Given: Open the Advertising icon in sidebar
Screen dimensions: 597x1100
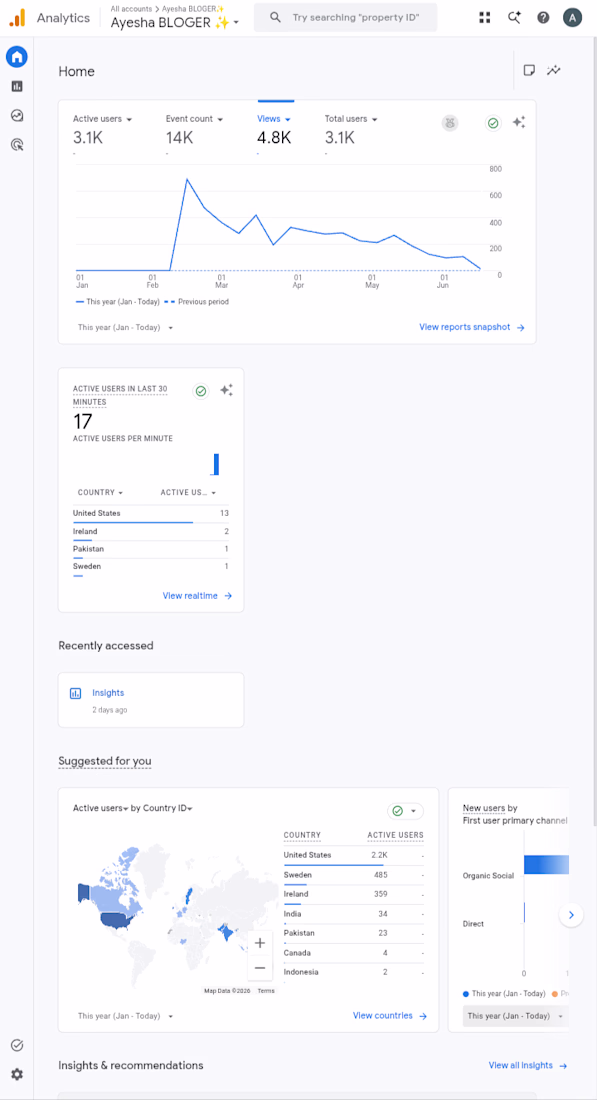Looking at the screenshot, I should coord(17,145).
